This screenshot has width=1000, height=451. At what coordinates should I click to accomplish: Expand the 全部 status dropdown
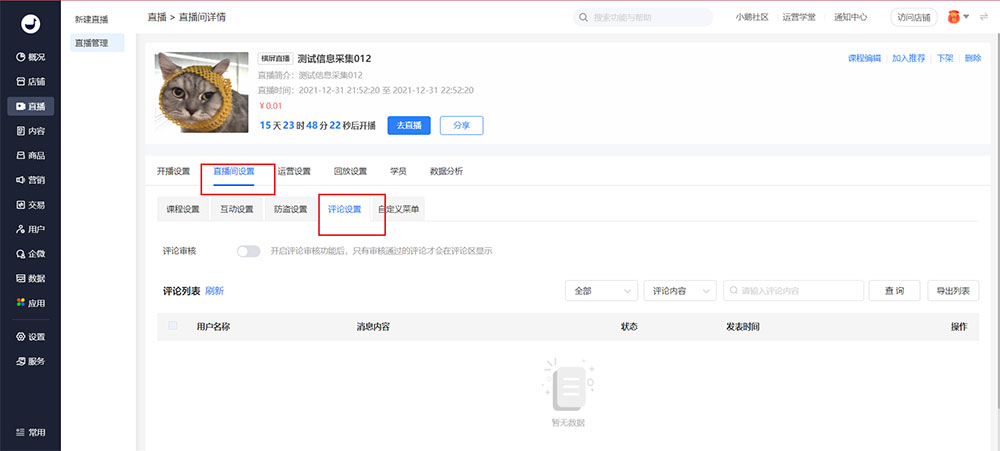click(x=601, y=290)
